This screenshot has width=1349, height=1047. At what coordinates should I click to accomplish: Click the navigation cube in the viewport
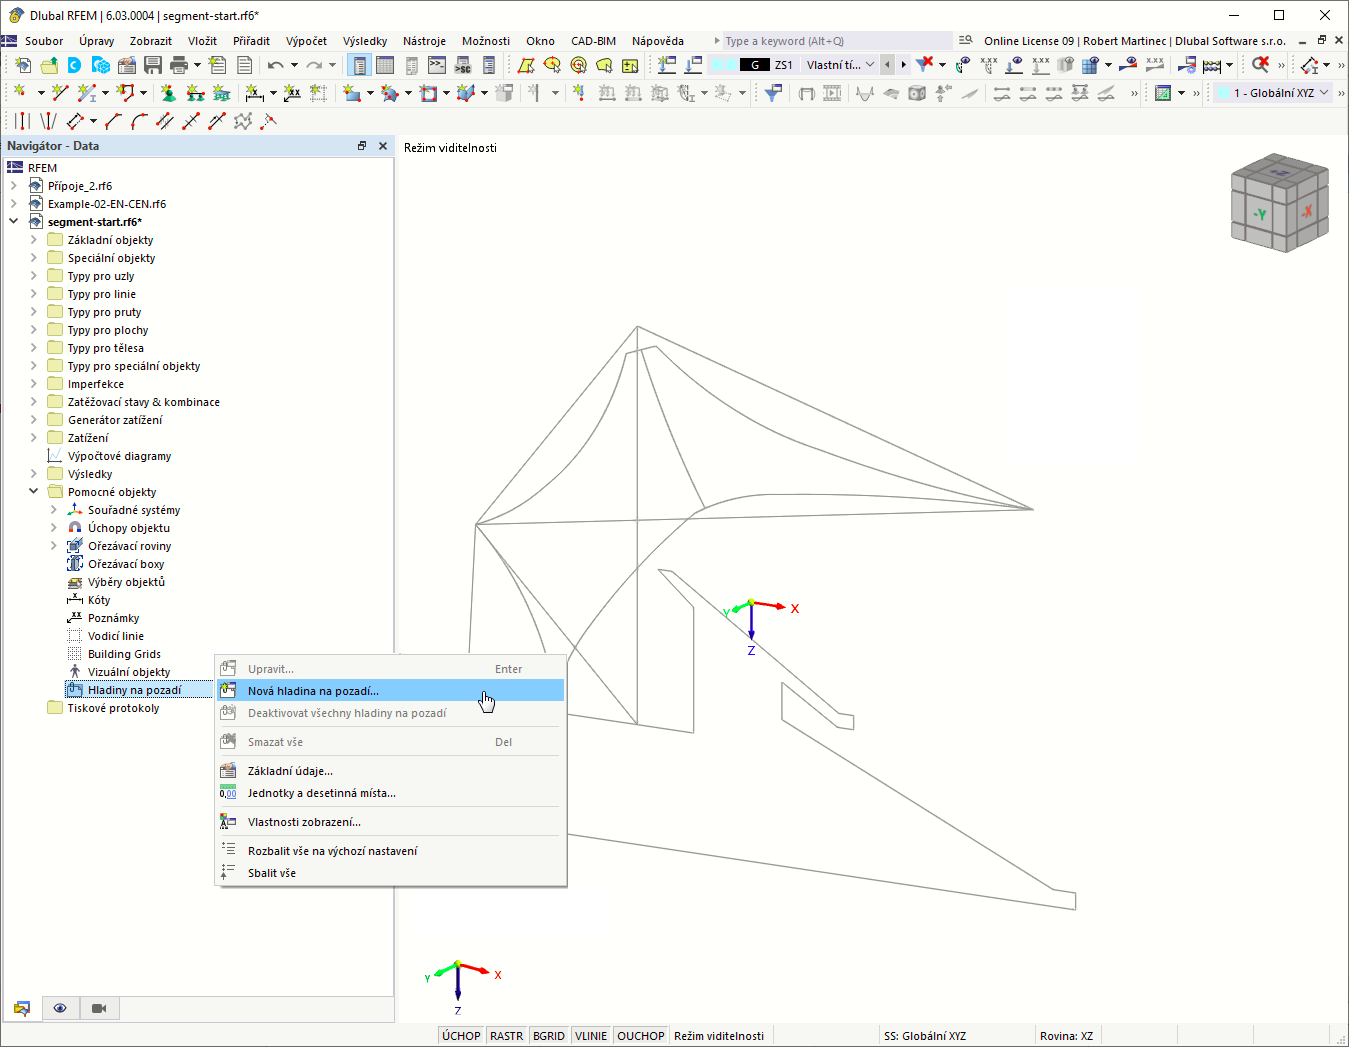coord(1280,202)
